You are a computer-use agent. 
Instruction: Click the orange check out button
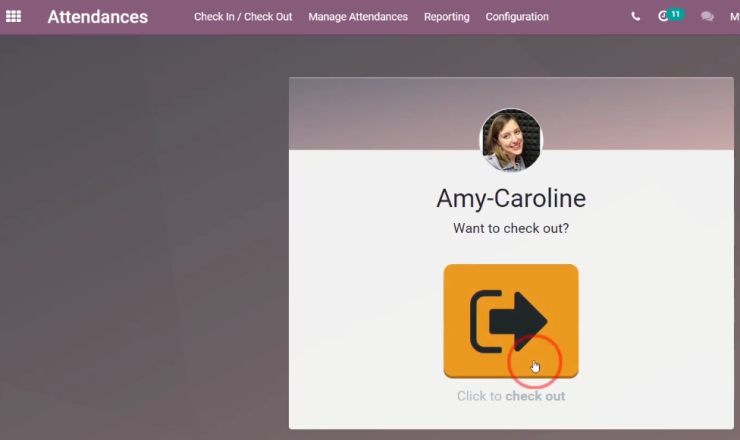(x=511, y=321)
